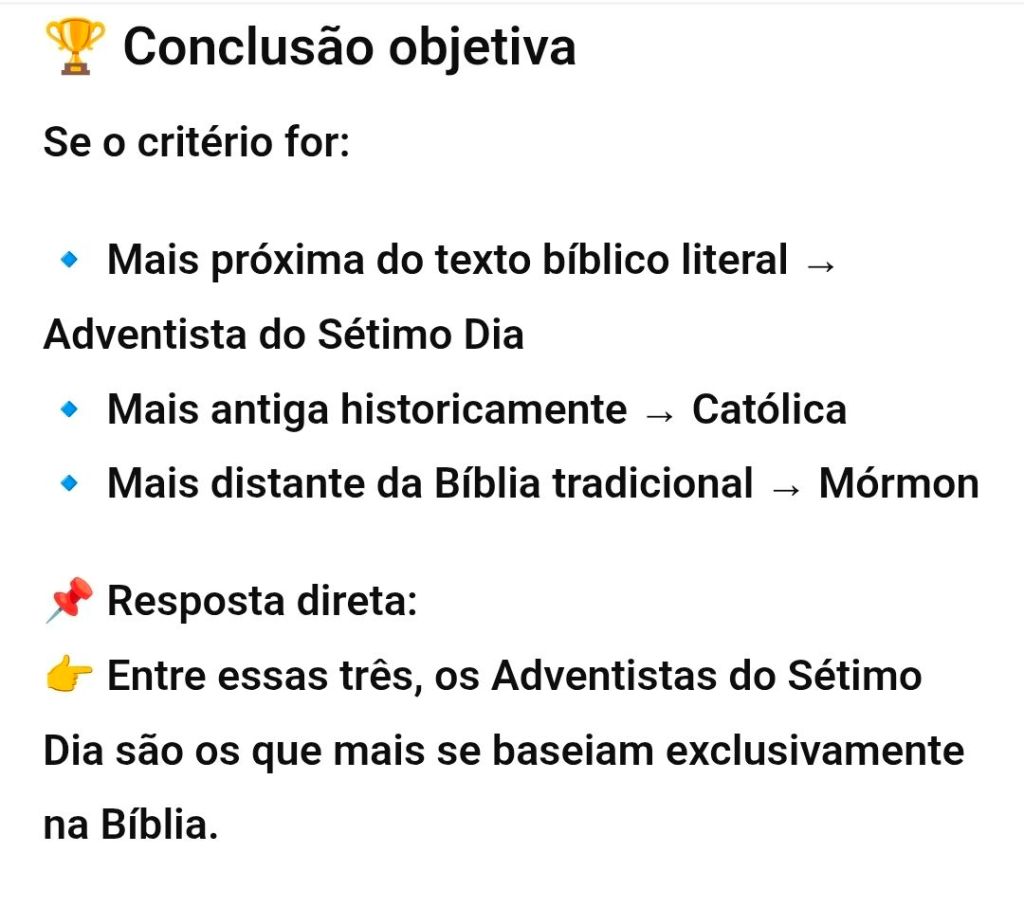Click the line starting "Entre essas três"
This screenshot has height=907, width=1024.
pos(514,677)
